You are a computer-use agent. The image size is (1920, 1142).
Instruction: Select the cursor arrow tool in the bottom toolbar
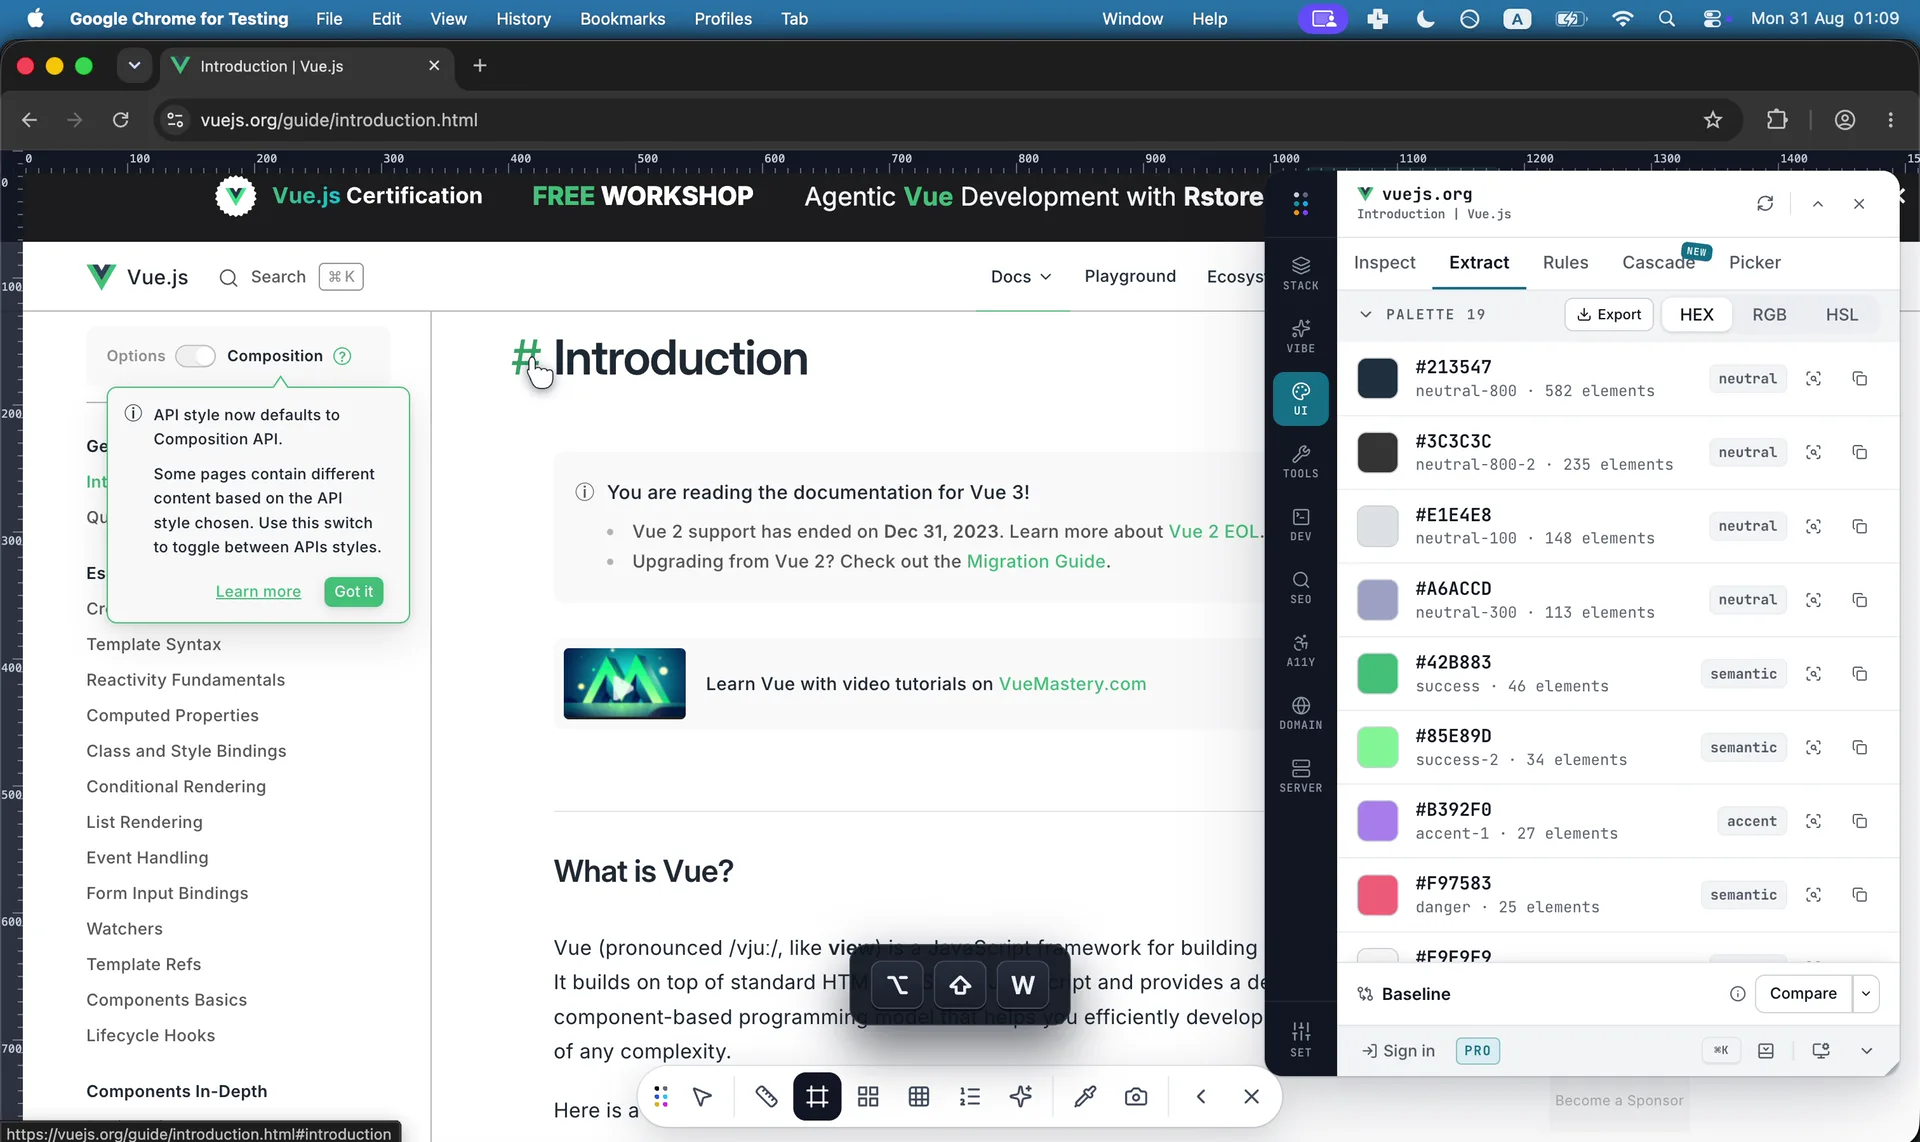coord(702,1097)
